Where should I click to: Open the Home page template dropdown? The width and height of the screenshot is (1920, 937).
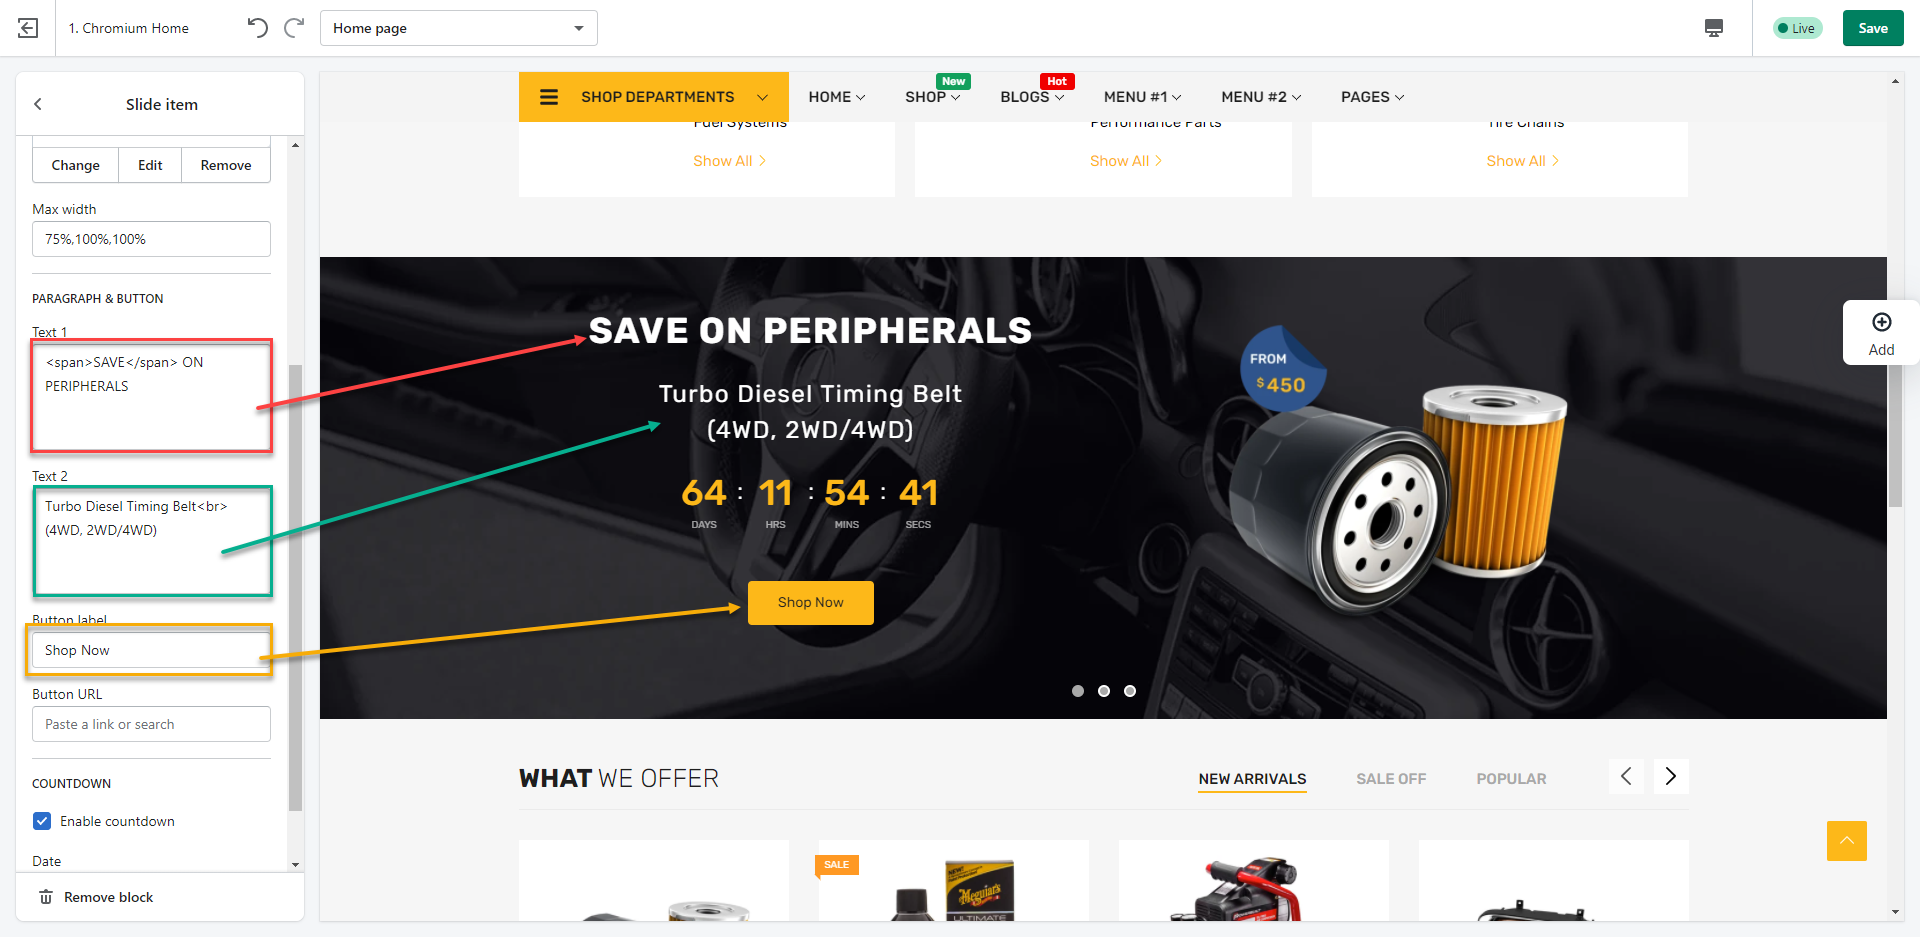coord(459,28)
